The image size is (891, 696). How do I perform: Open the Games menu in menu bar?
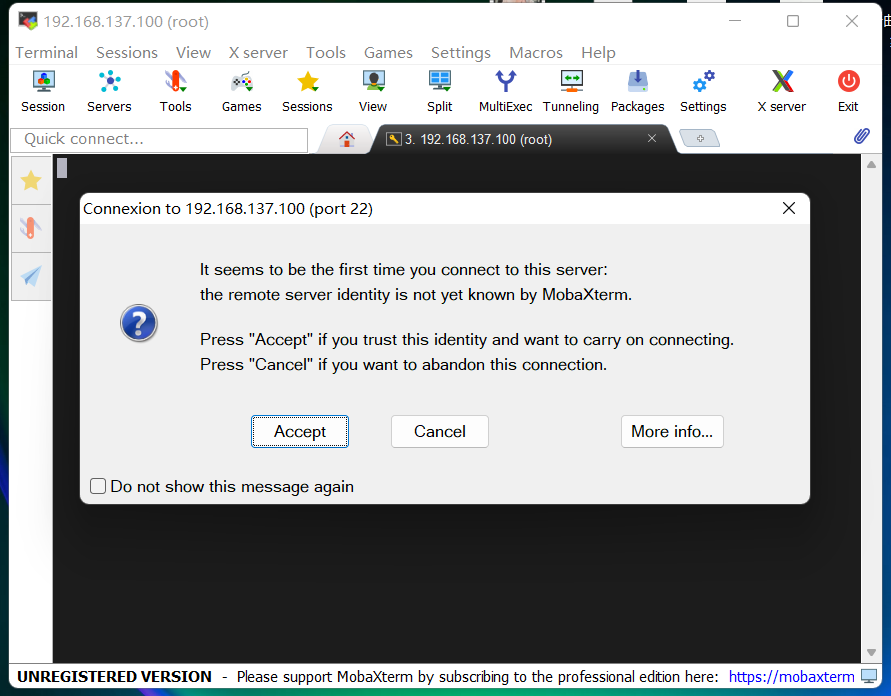[x=389, y=53]
